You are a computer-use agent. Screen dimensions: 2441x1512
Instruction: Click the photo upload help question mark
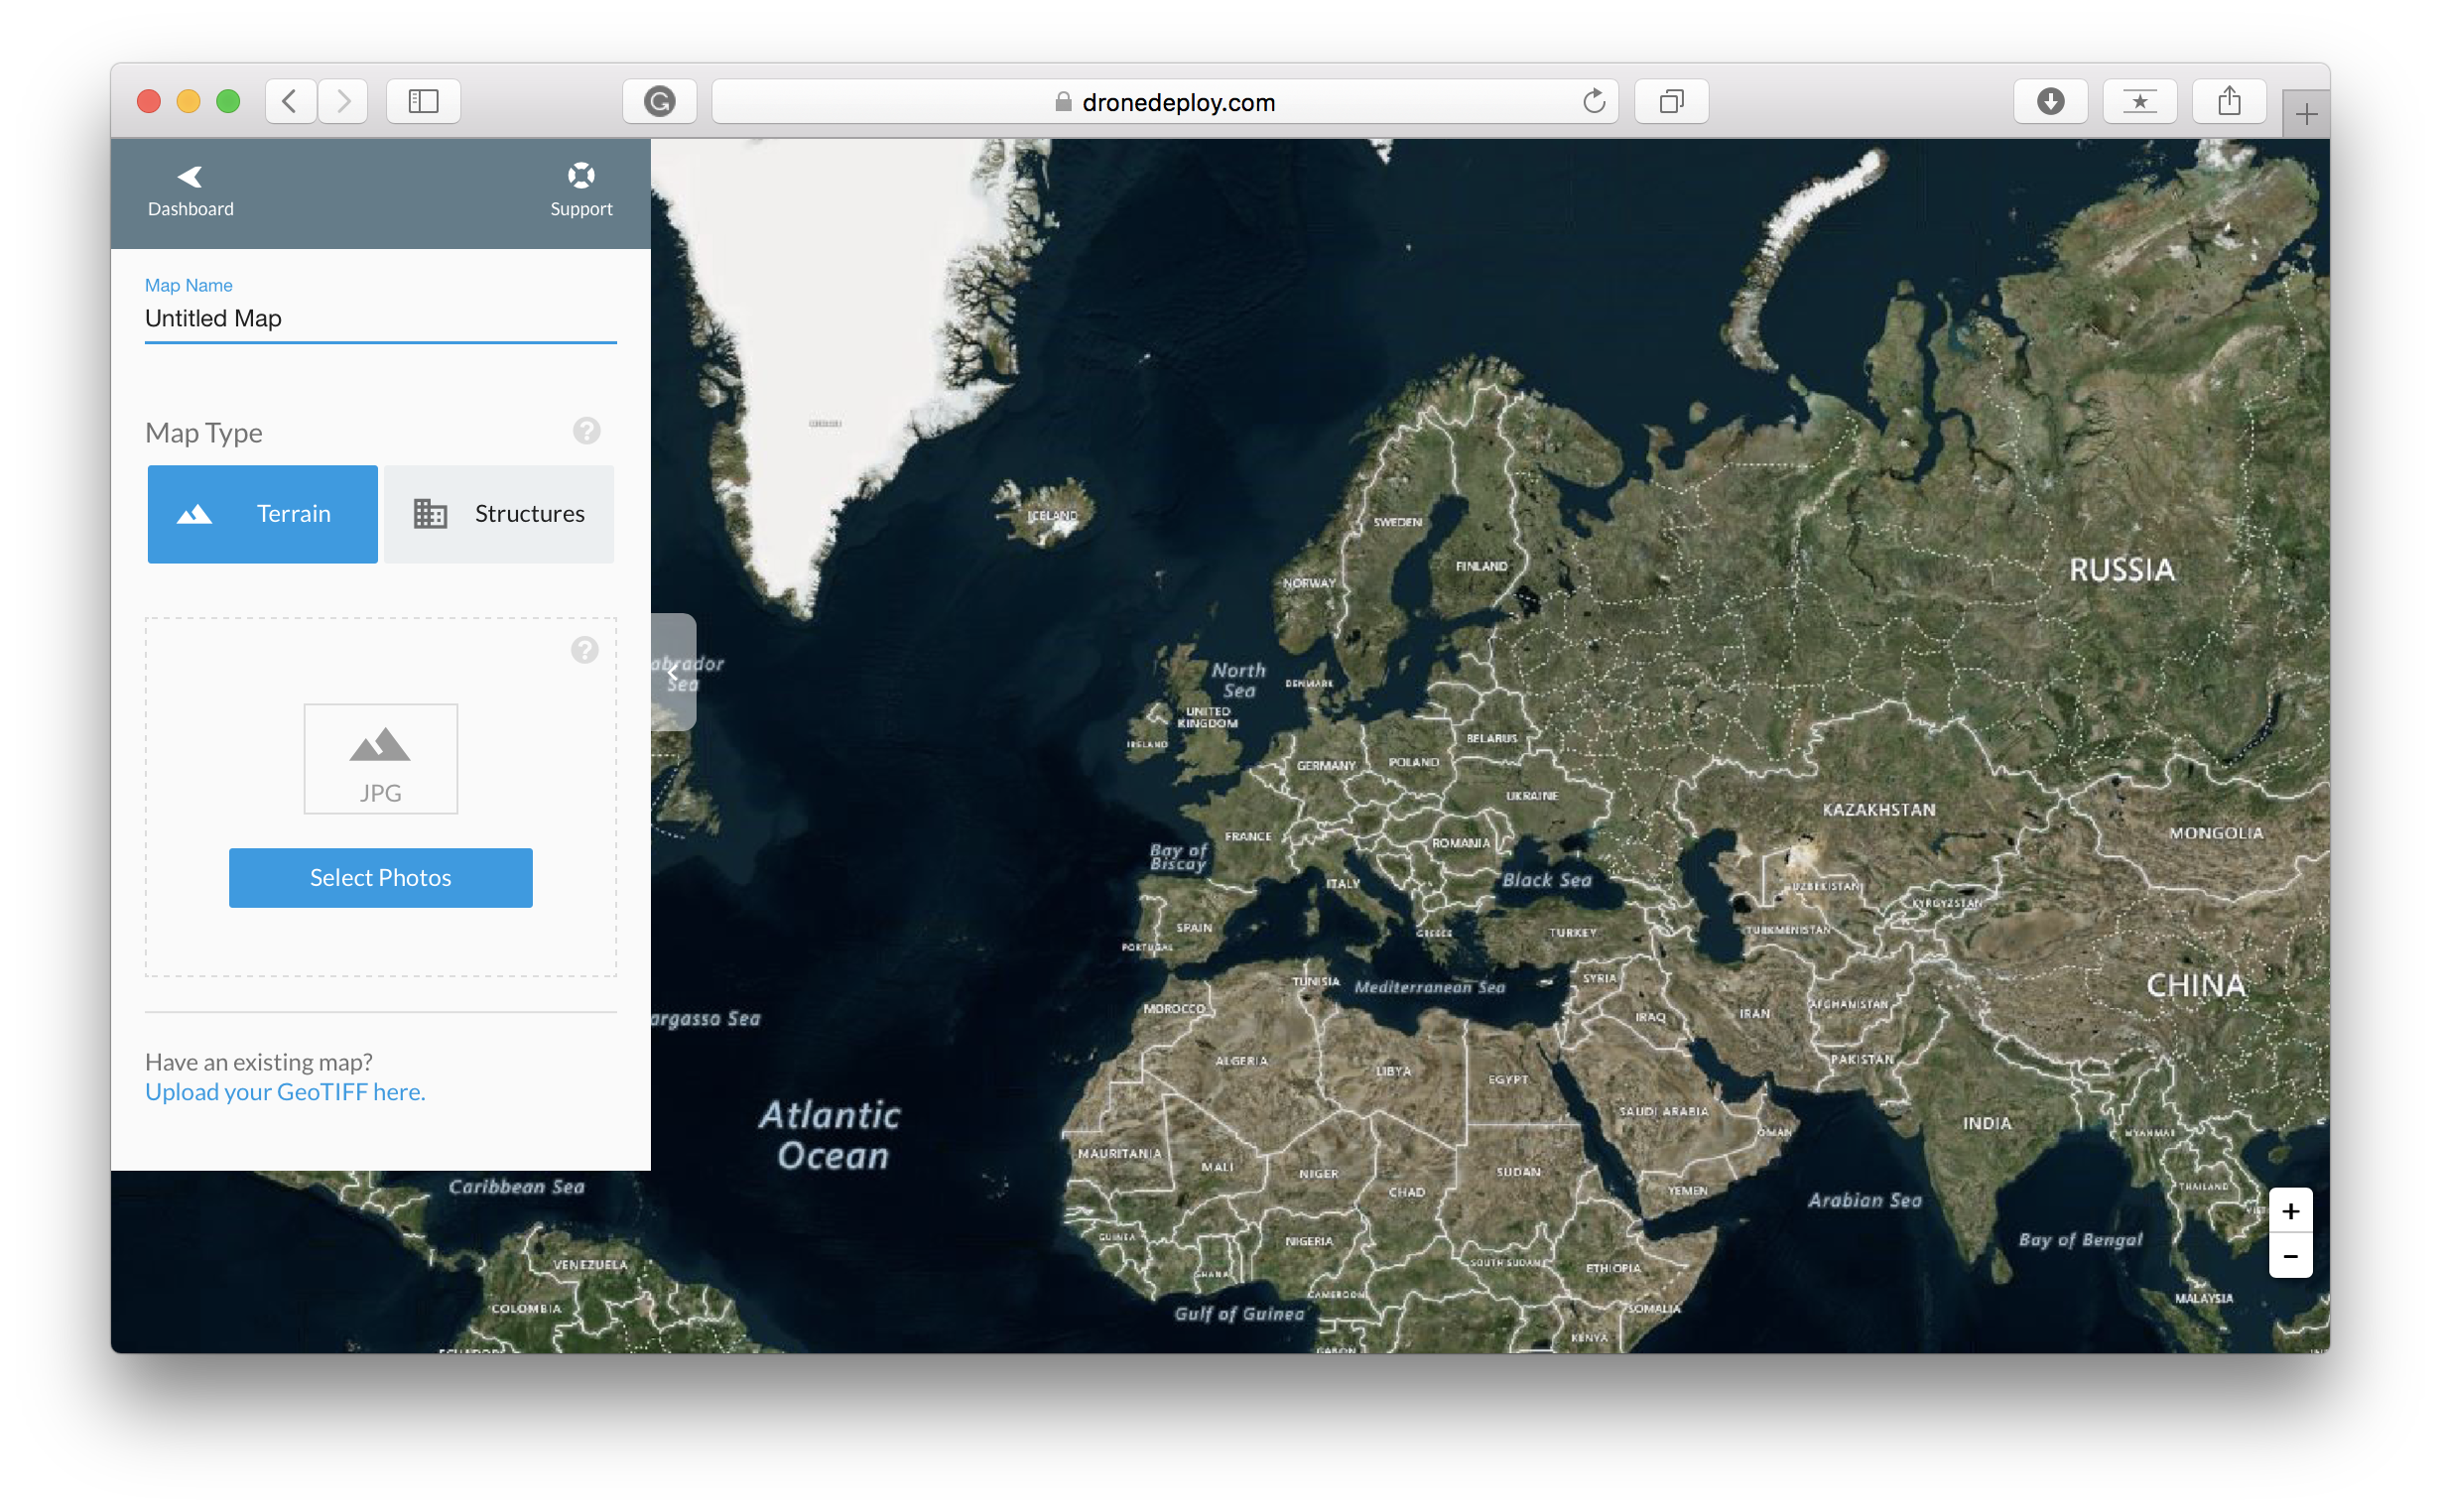(x=585, y=650)
